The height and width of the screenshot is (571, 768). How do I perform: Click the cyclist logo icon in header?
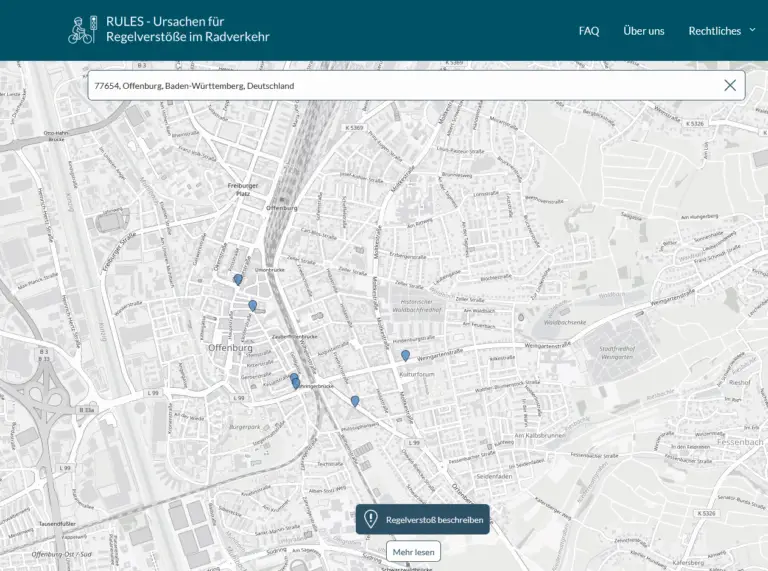pyautogui.click(x=82, y=30)
